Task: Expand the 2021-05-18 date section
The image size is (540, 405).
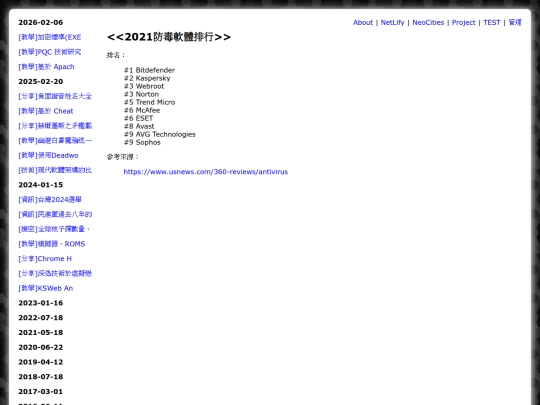Action: (41, 332)
